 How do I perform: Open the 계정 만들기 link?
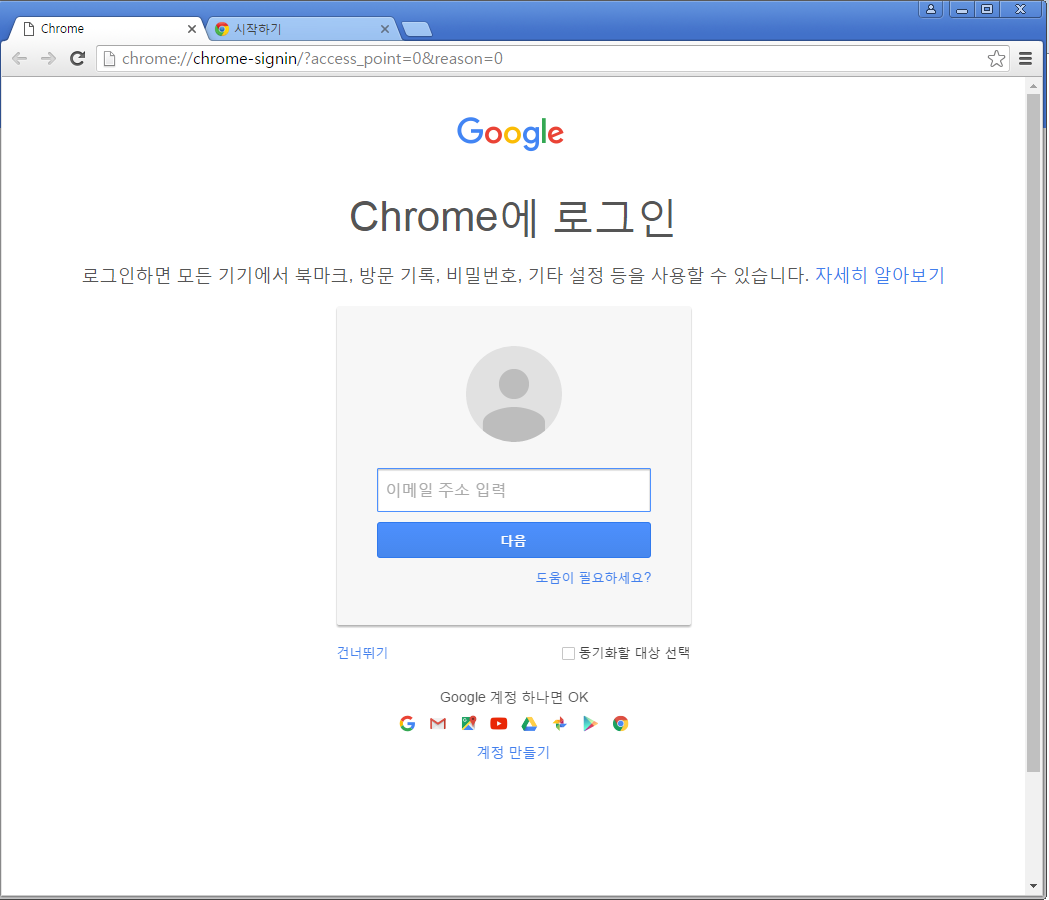click(x=513, y=752)
